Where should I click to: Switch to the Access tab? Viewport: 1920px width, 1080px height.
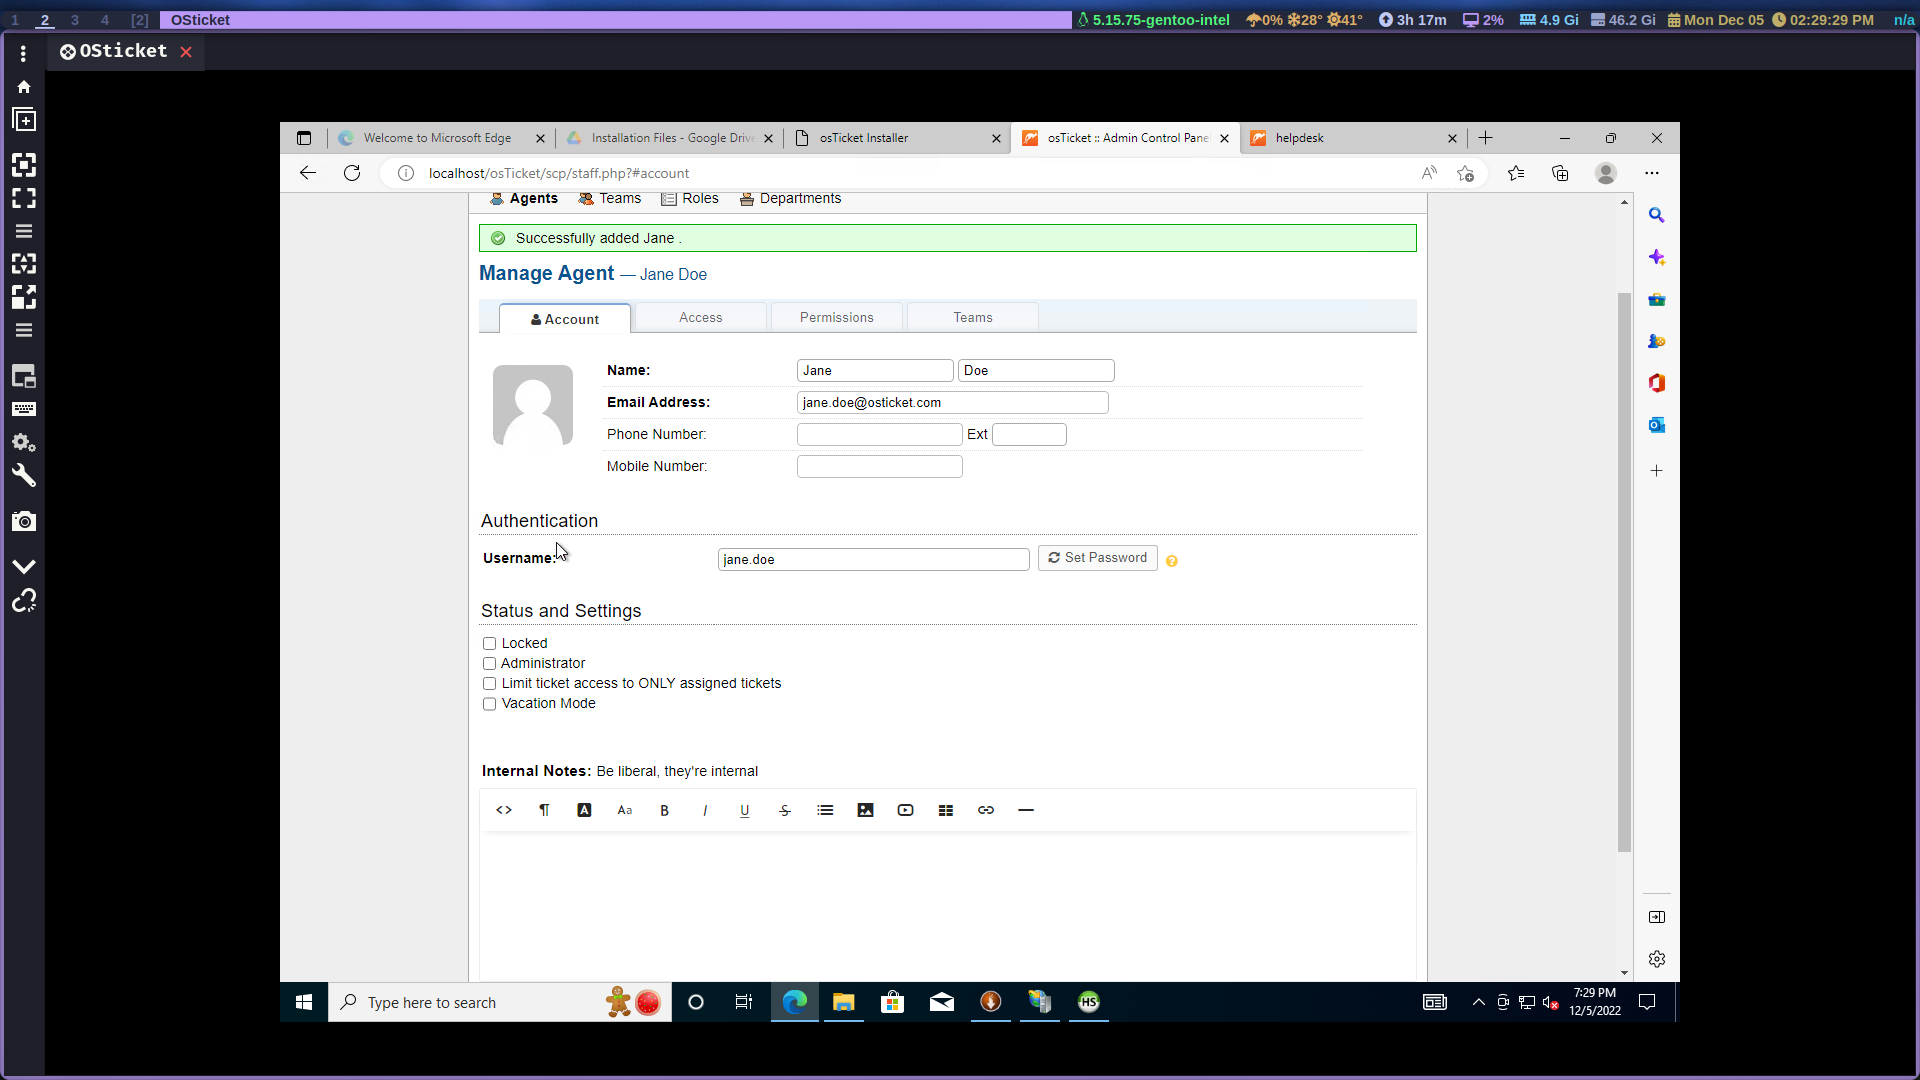[x=700, y=316]
